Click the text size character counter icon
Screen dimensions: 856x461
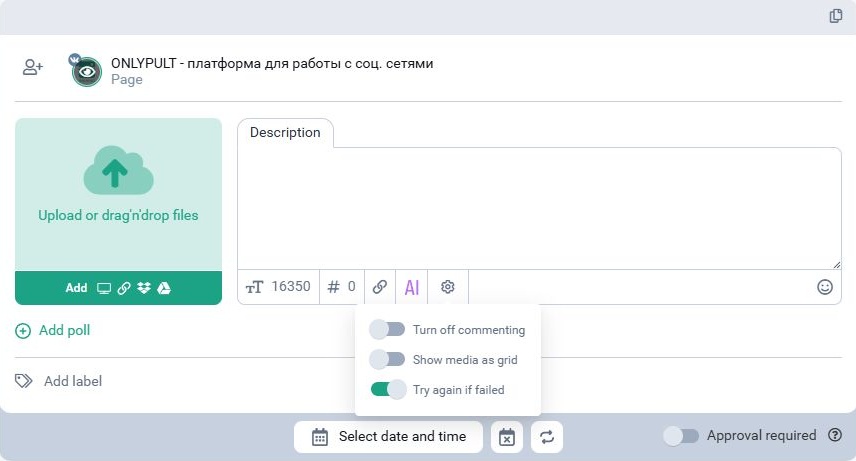pos(254,287)
